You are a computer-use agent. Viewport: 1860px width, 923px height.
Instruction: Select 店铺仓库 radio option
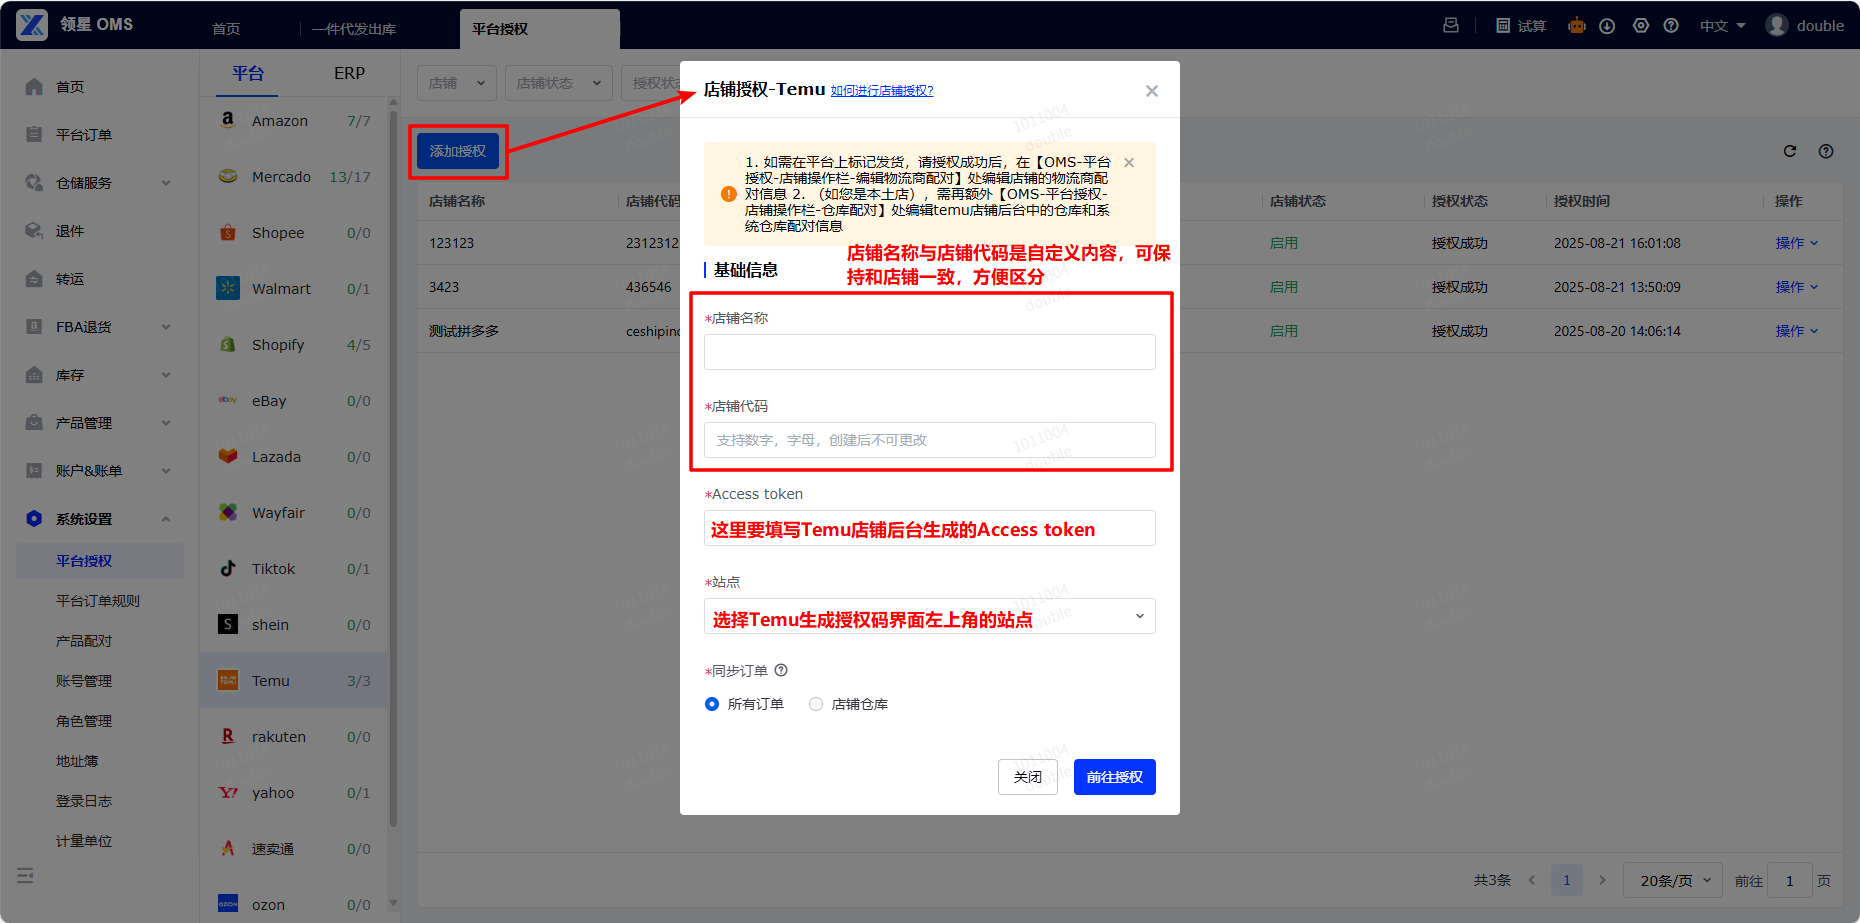[848, 704]
